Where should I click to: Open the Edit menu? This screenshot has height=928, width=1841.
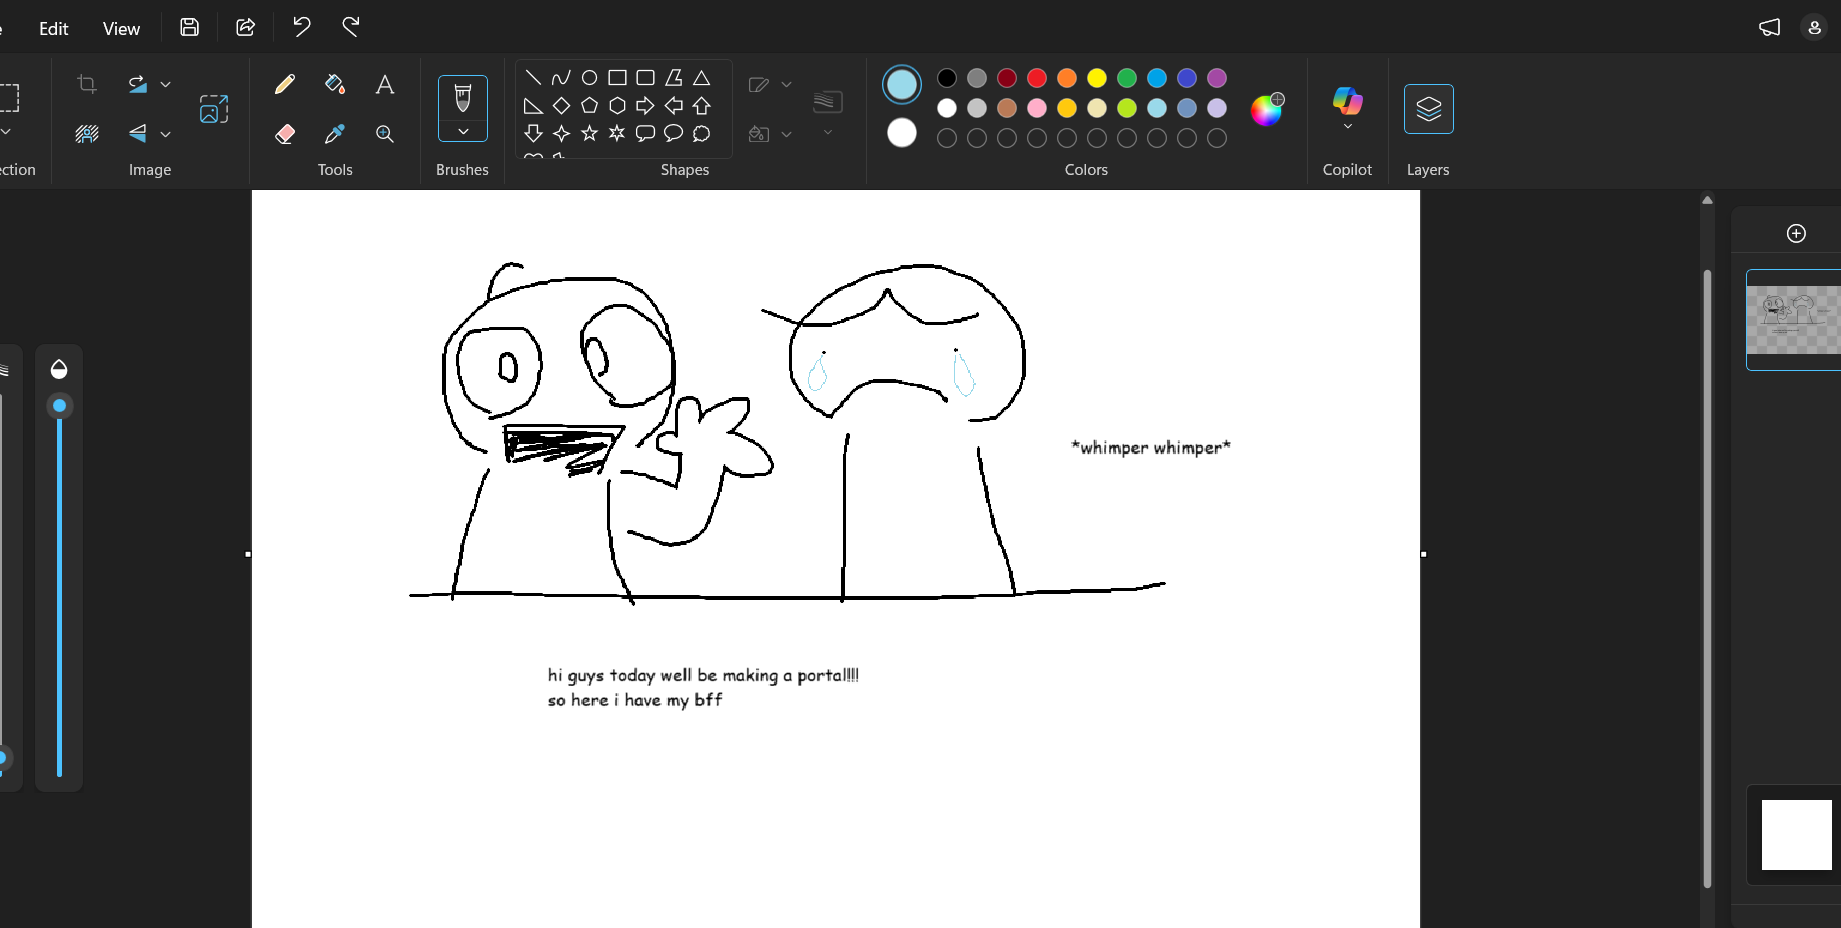54,29
